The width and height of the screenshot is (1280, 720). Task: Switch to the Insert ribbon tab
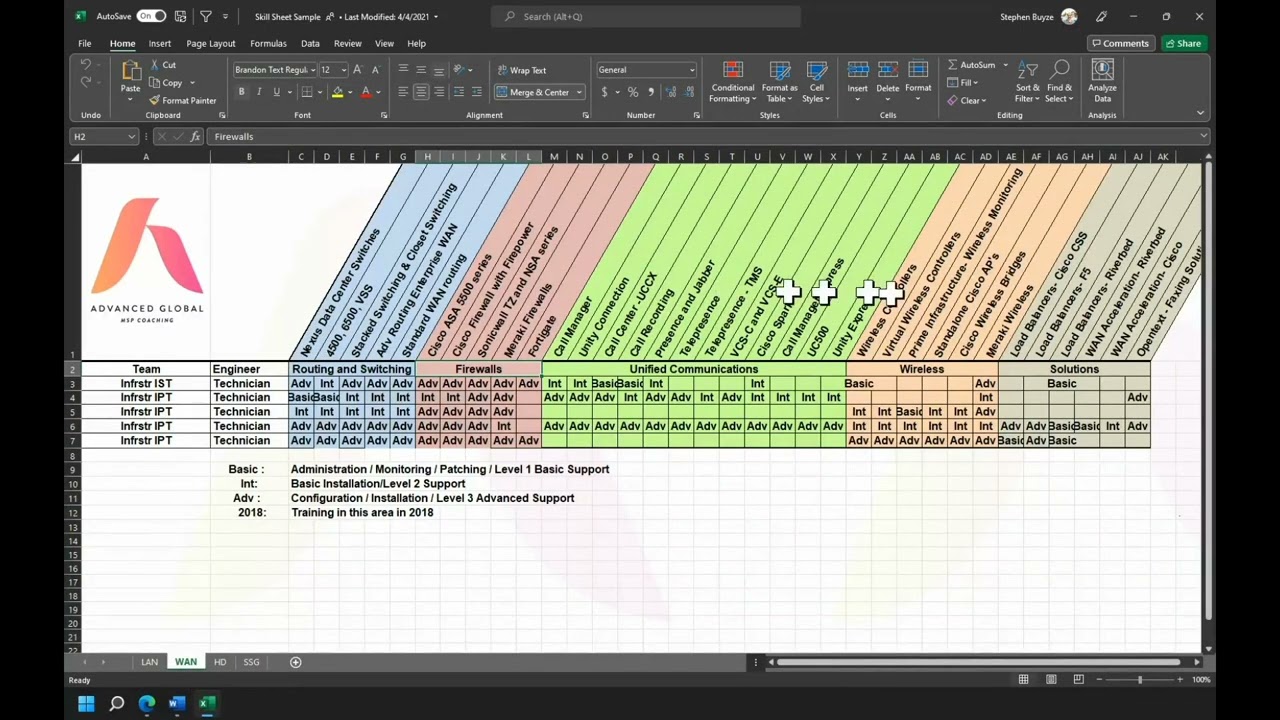pos(160,43)
